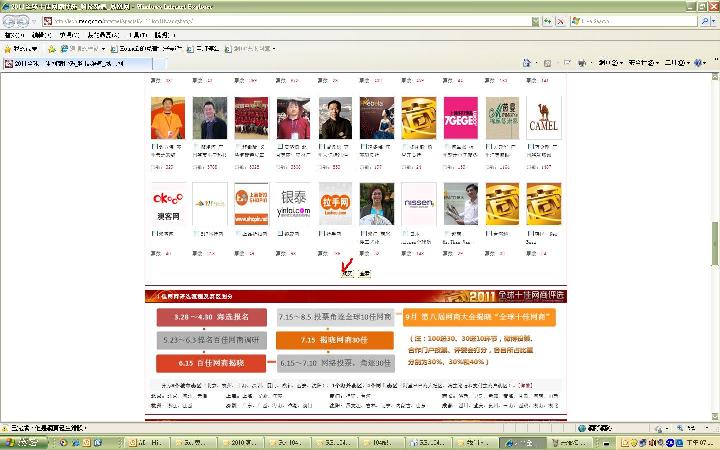Go forward with the browser Forward arrow
This screenshot has width=720, height=450.
23,21
